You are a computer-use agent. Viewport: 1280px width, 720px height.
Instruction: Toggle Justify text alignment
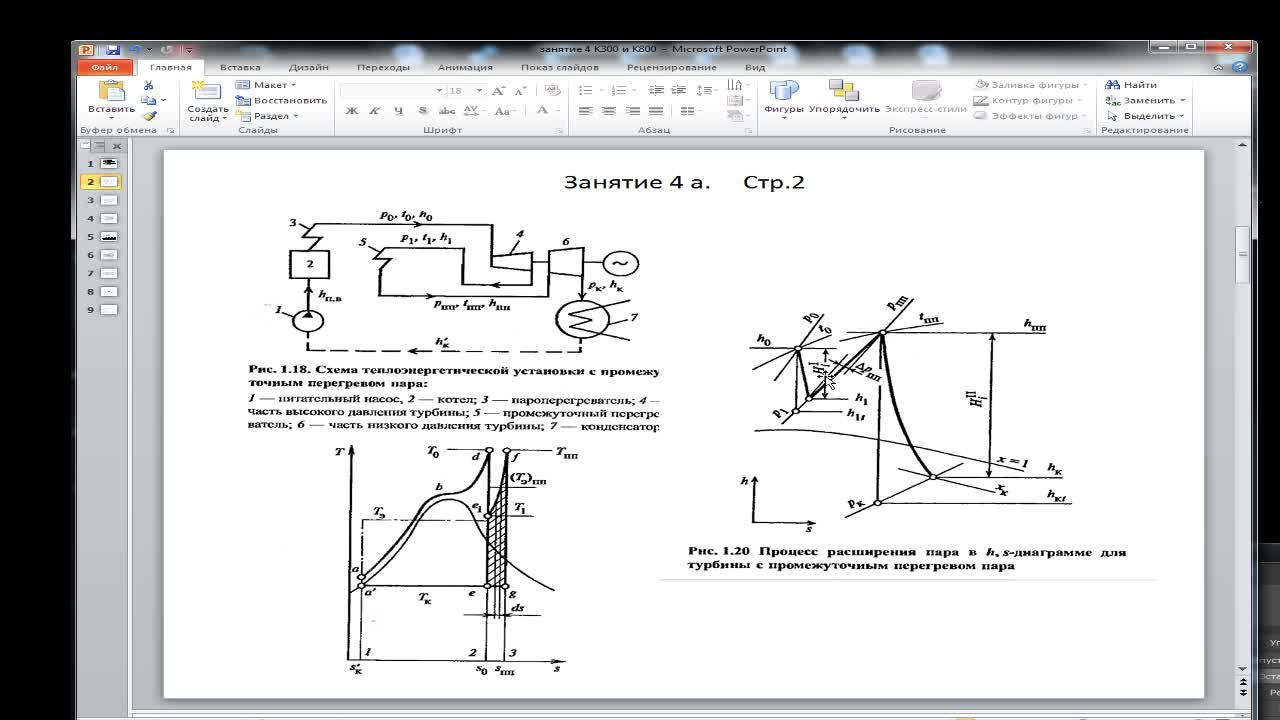click(x=656, y=111)
